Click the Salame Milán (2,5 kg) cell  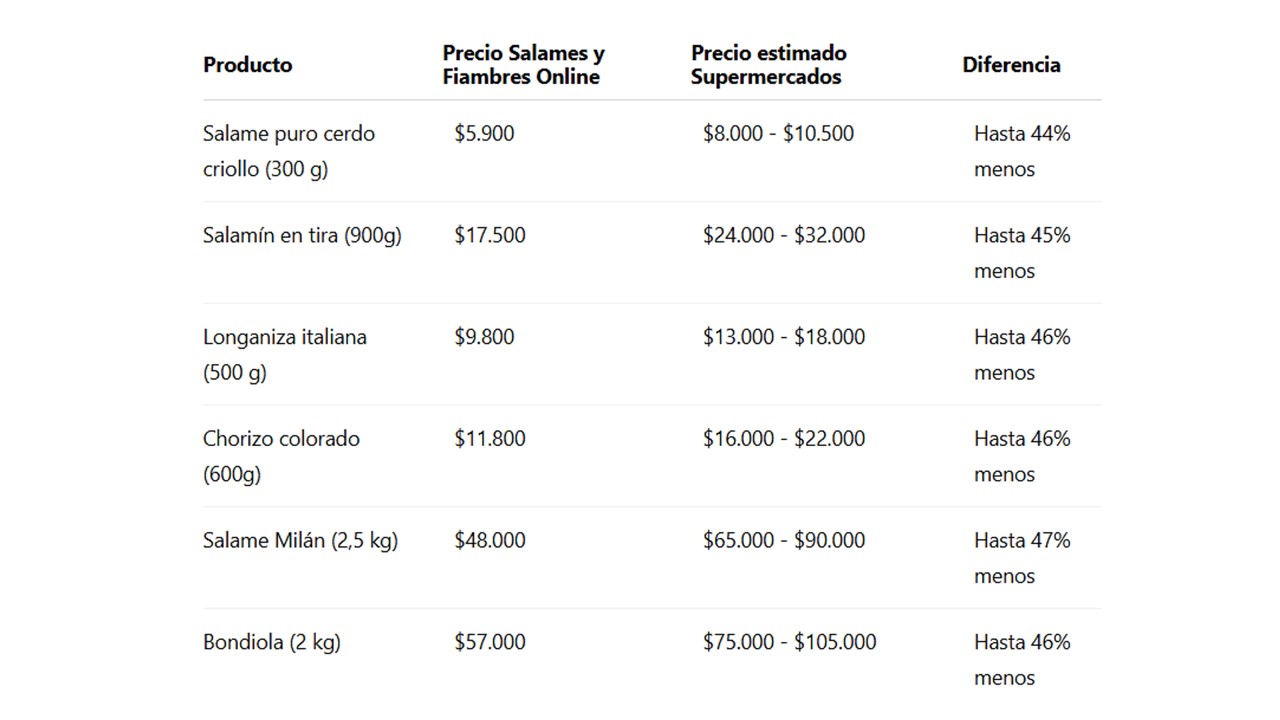[x=300, y=540]
